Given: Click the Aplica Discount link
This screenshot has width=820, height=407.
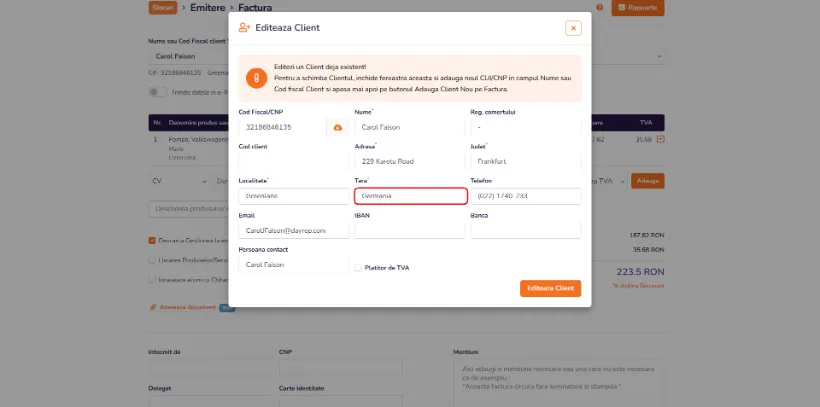Looking at the screenshot, I should coord(638,286).
